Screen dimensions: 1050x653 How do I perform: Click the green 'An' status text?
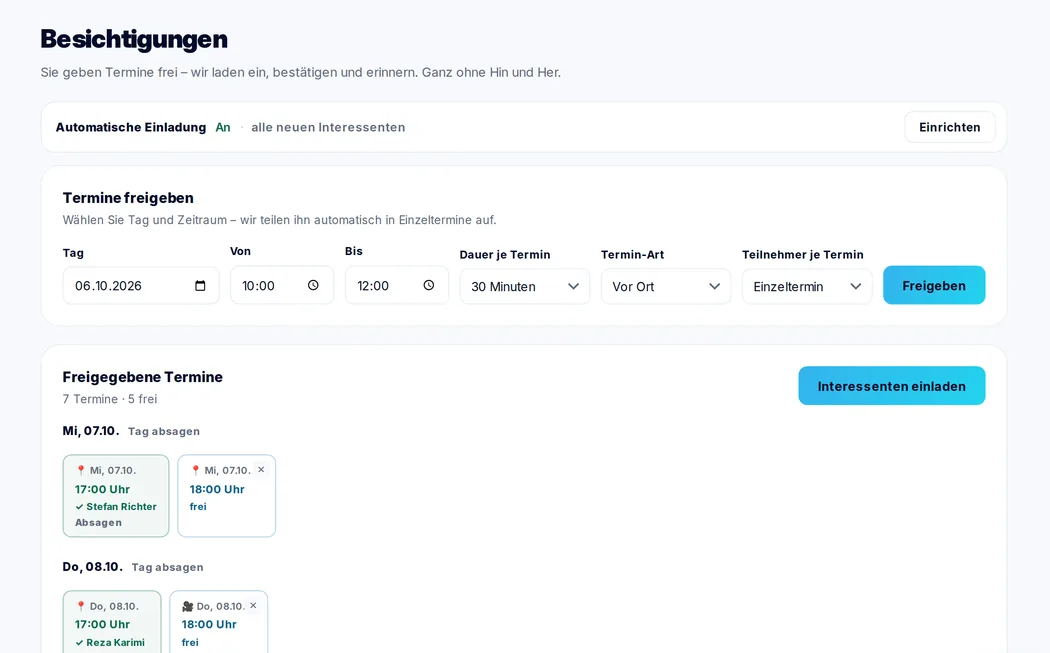point(223,127)
